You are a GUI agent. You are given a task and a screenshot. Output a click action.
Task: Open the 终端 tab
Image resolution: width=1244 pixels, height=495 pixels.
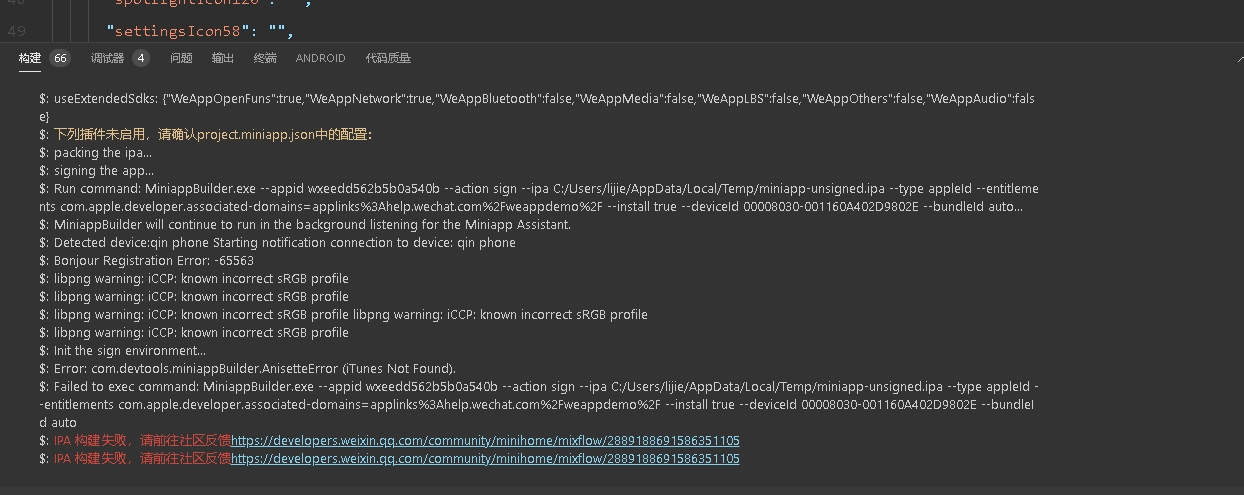[265, 58]
